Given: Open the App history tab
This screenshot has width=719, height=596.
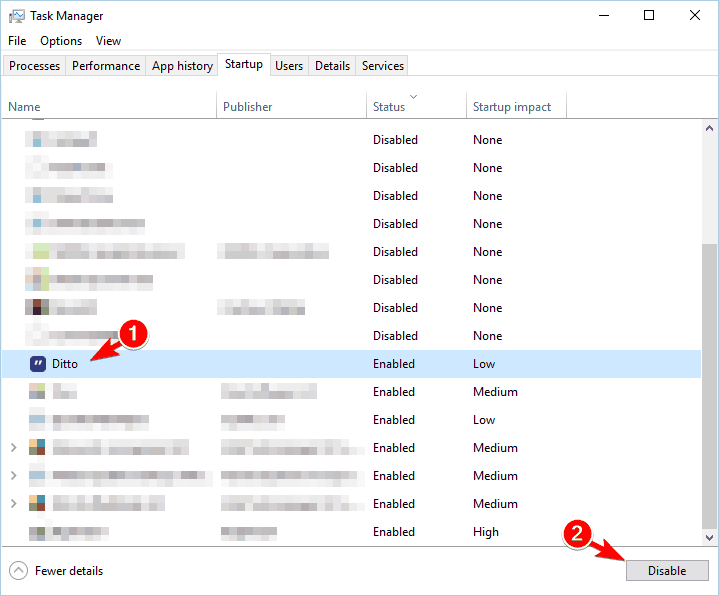Looking at the screenshot, I should coord(182,66).
